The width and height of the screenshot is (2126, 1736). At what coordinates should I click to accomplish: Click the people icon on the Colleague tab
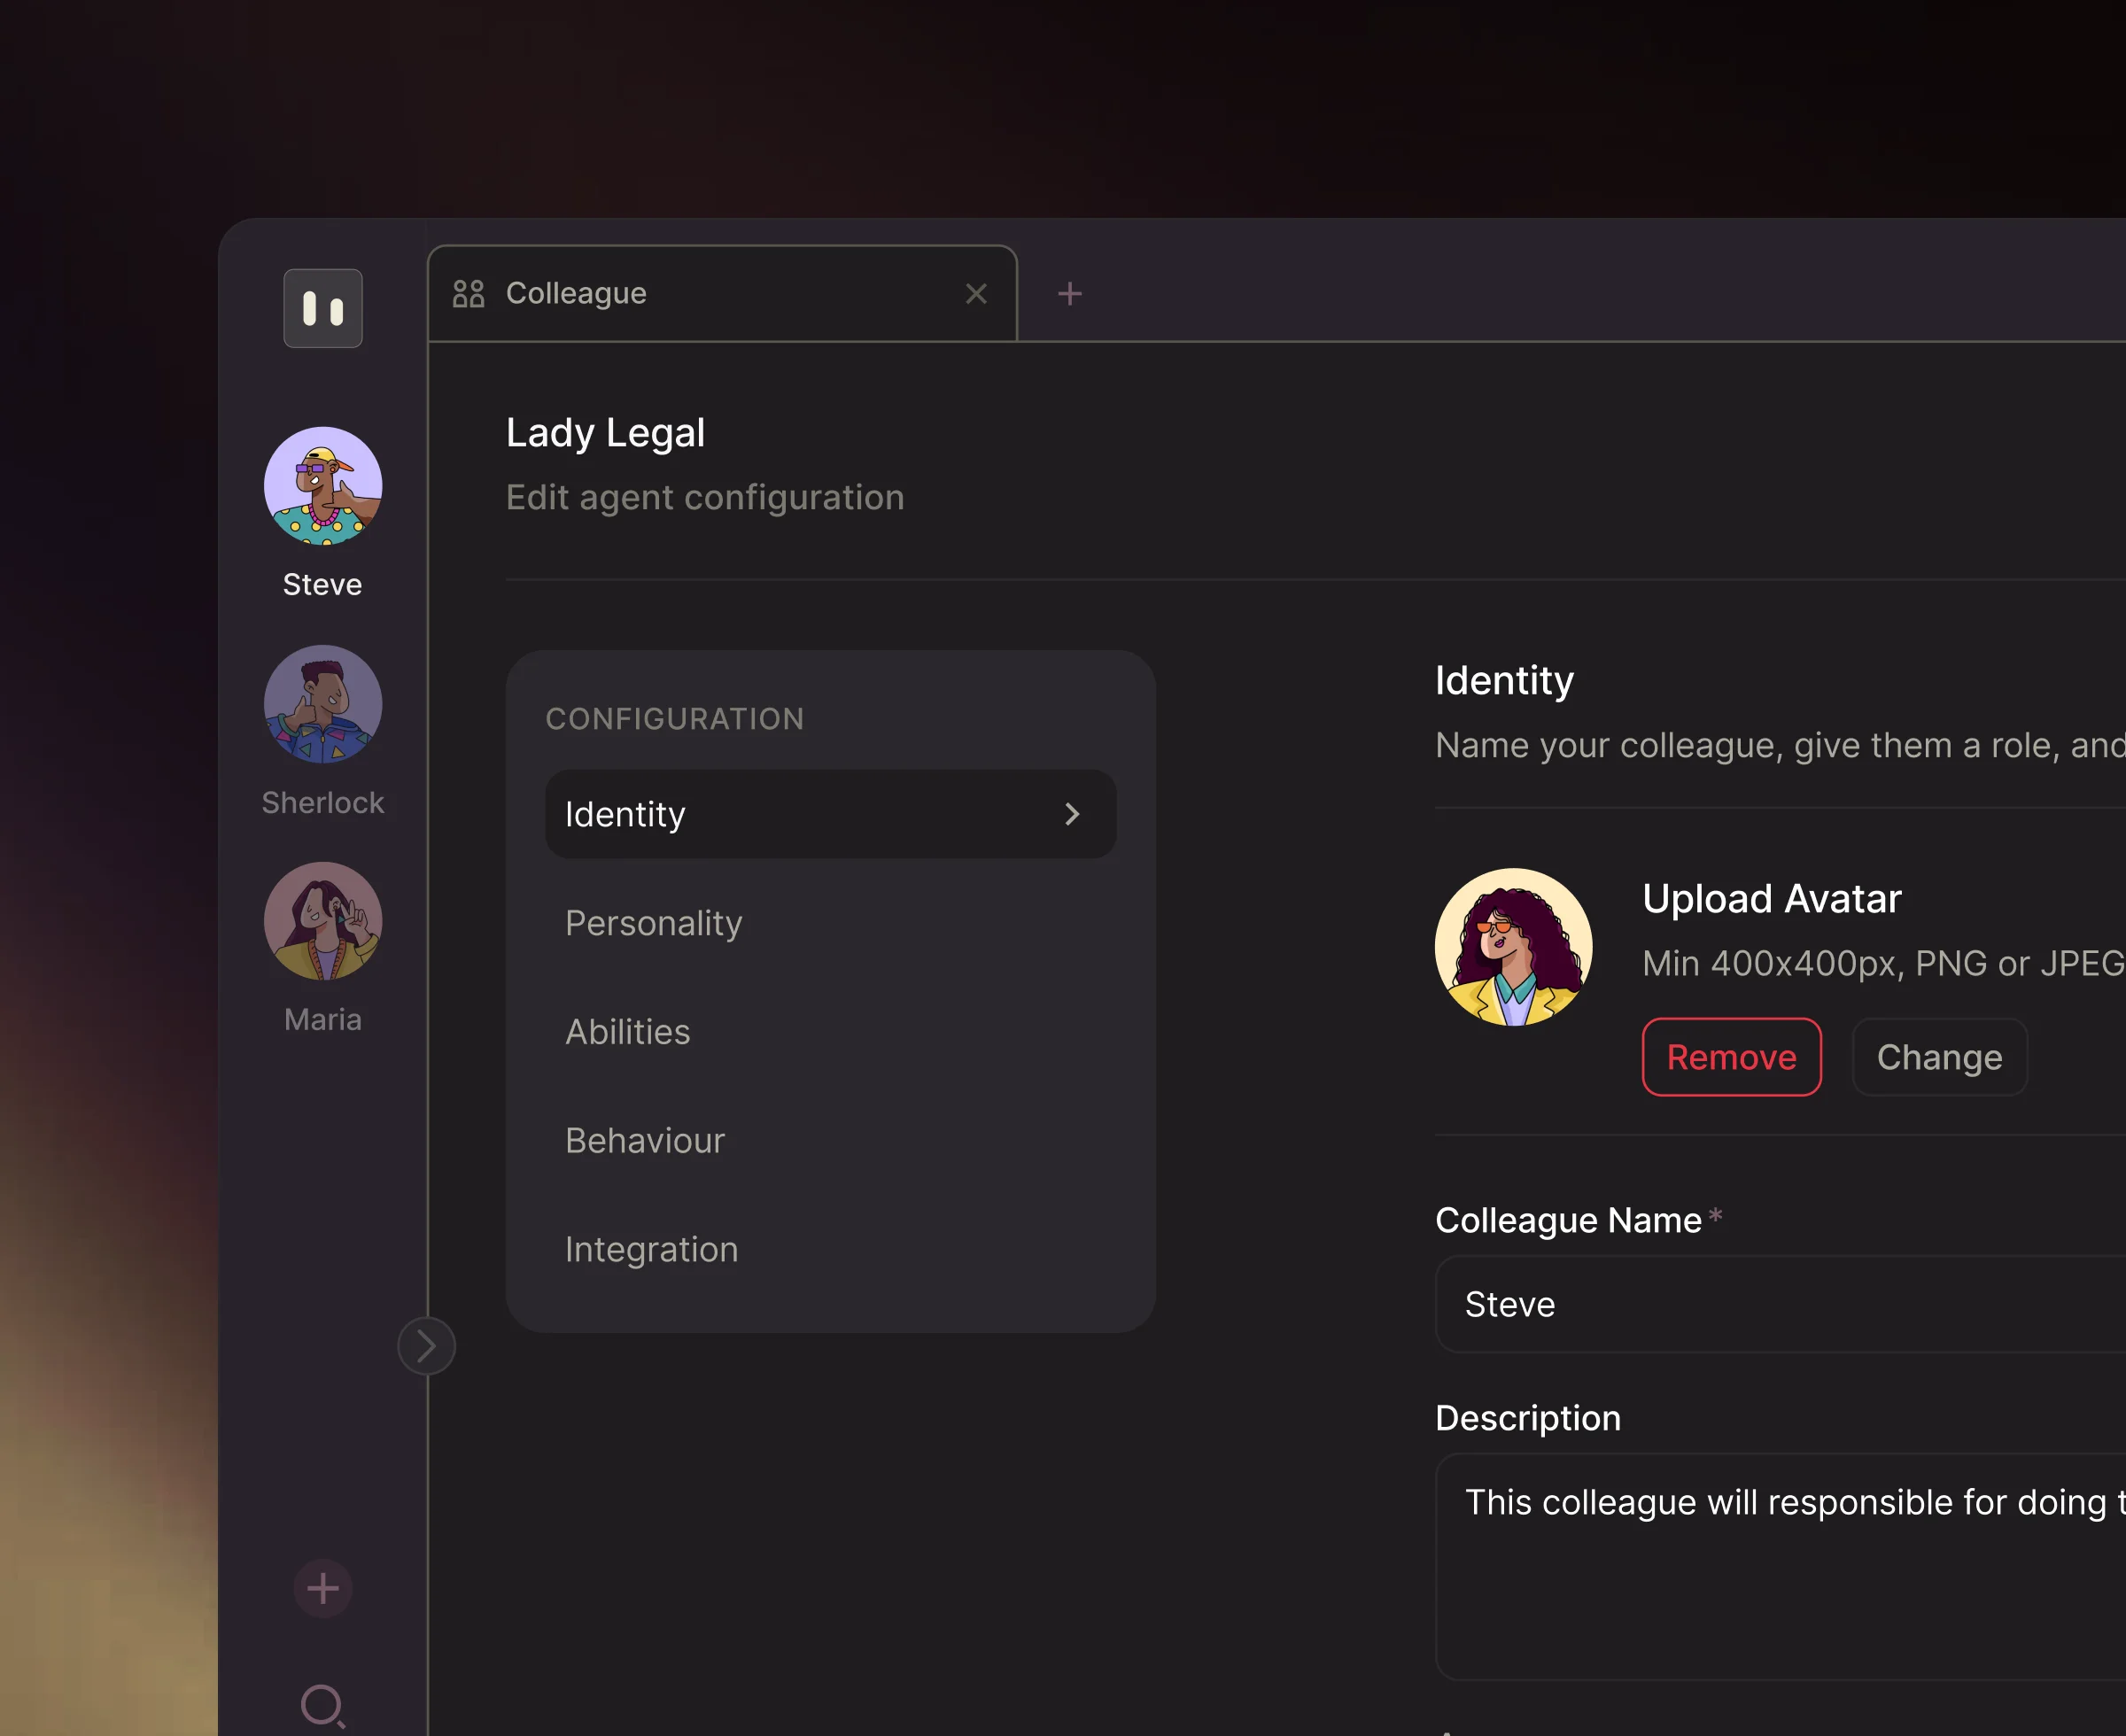pyautogui.click(x=468, y=293)
